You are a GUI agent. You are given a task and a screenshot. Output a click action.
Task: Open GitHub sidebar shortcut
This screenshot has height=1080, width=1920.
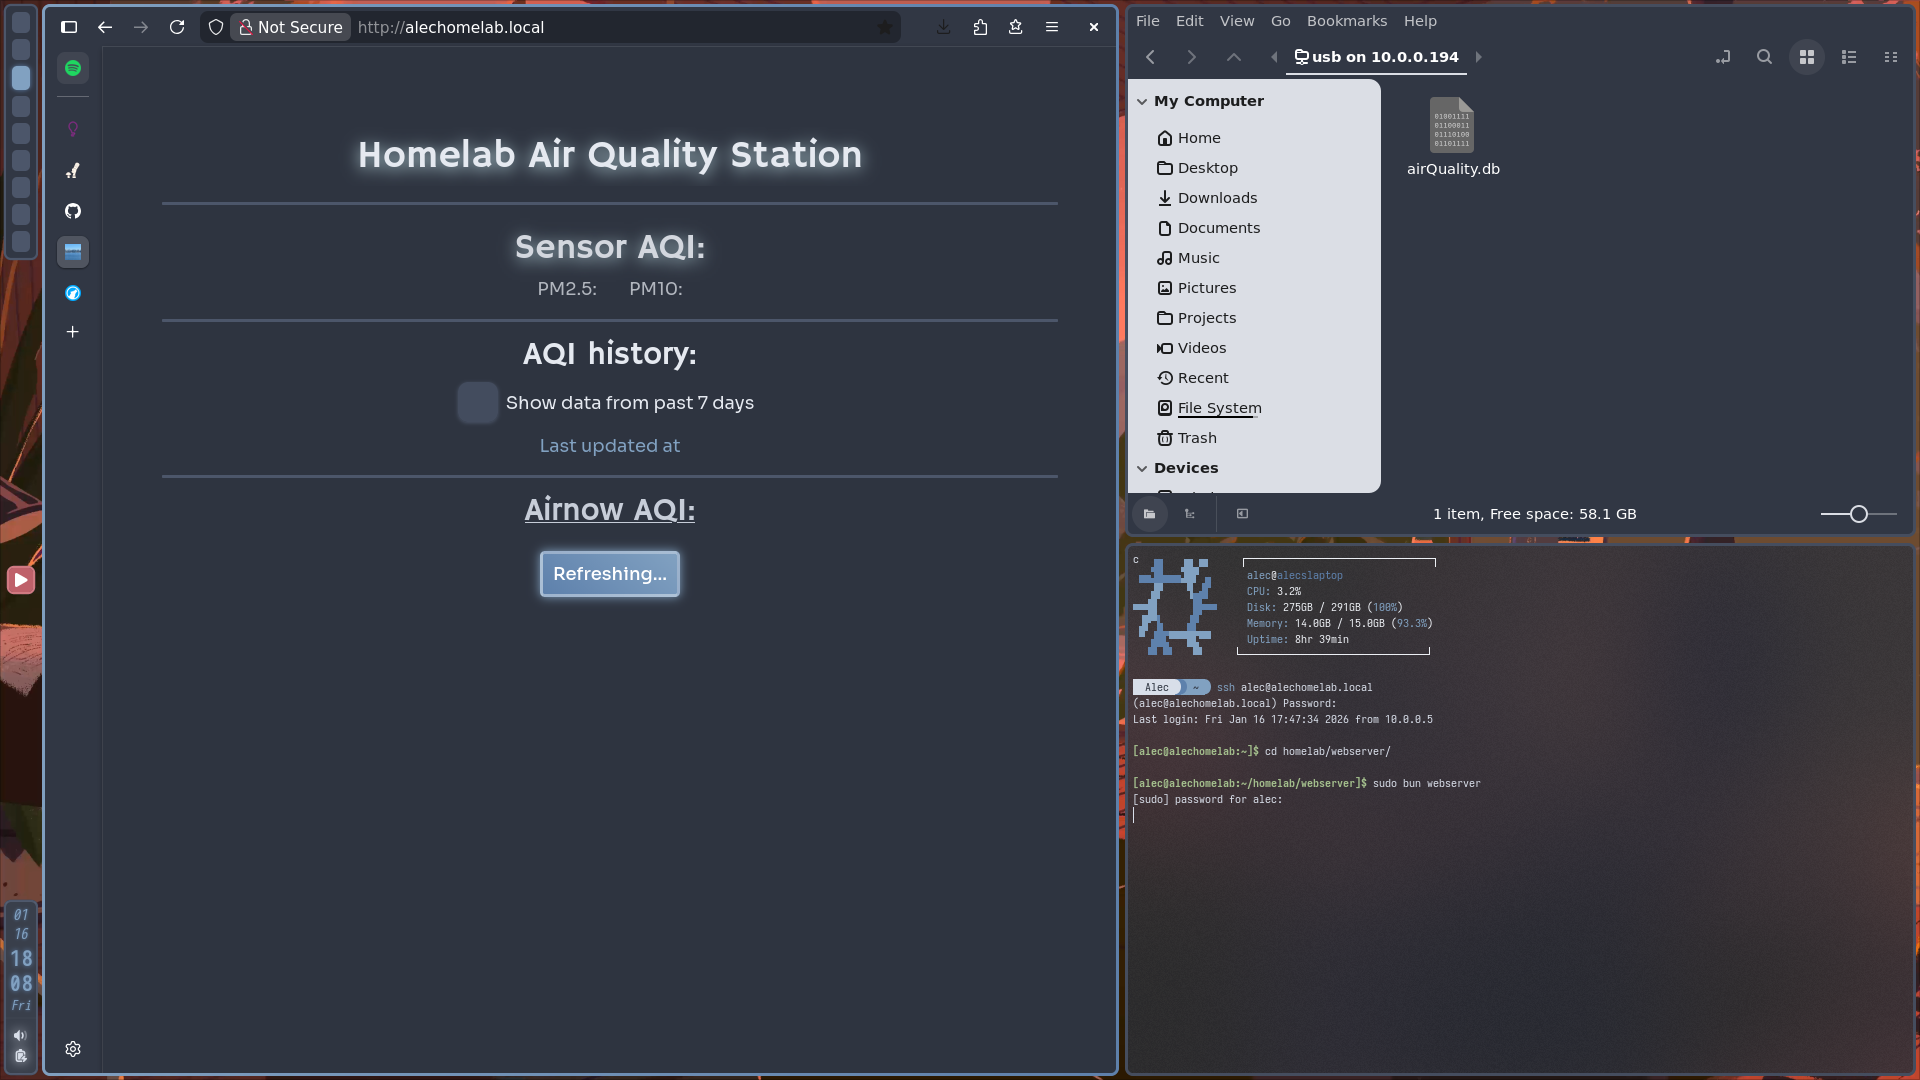pos(73,211)
